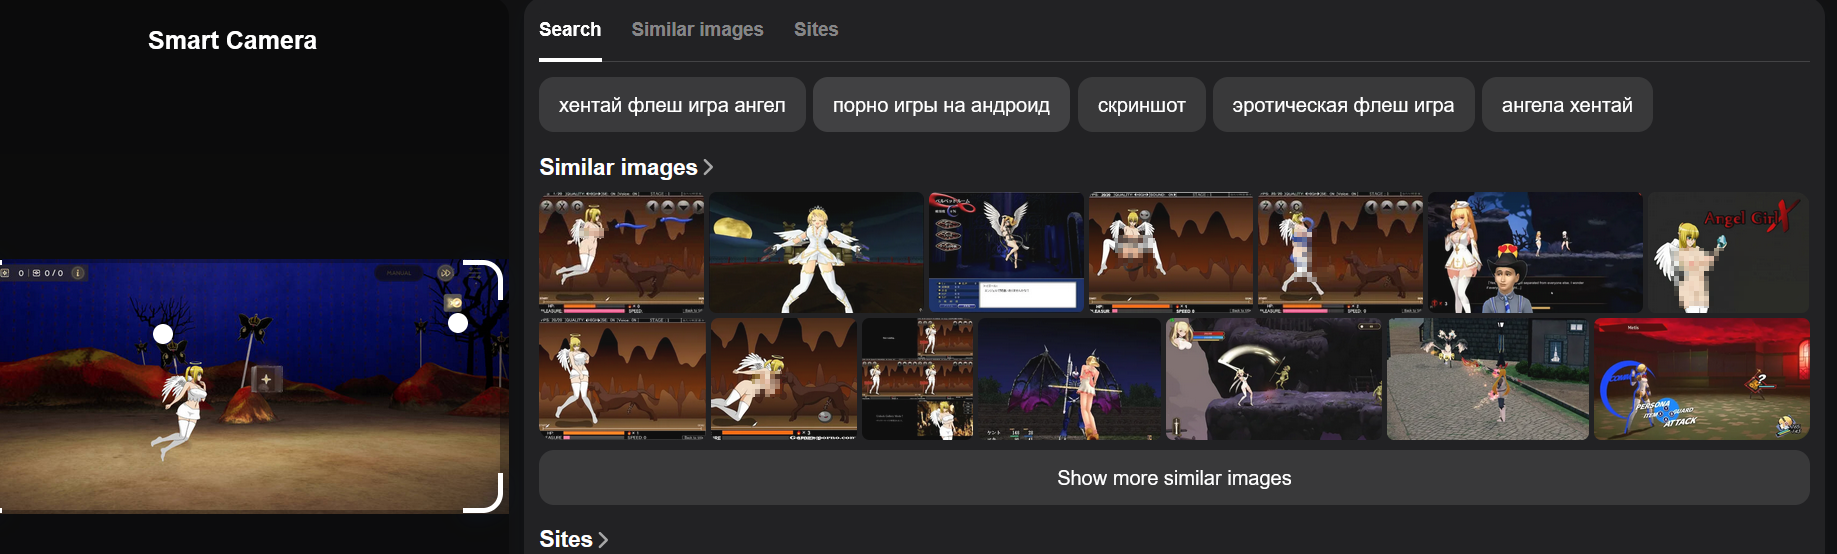Open the Sites tab
Screen dimensions: 1837x554
coord(816,30)
